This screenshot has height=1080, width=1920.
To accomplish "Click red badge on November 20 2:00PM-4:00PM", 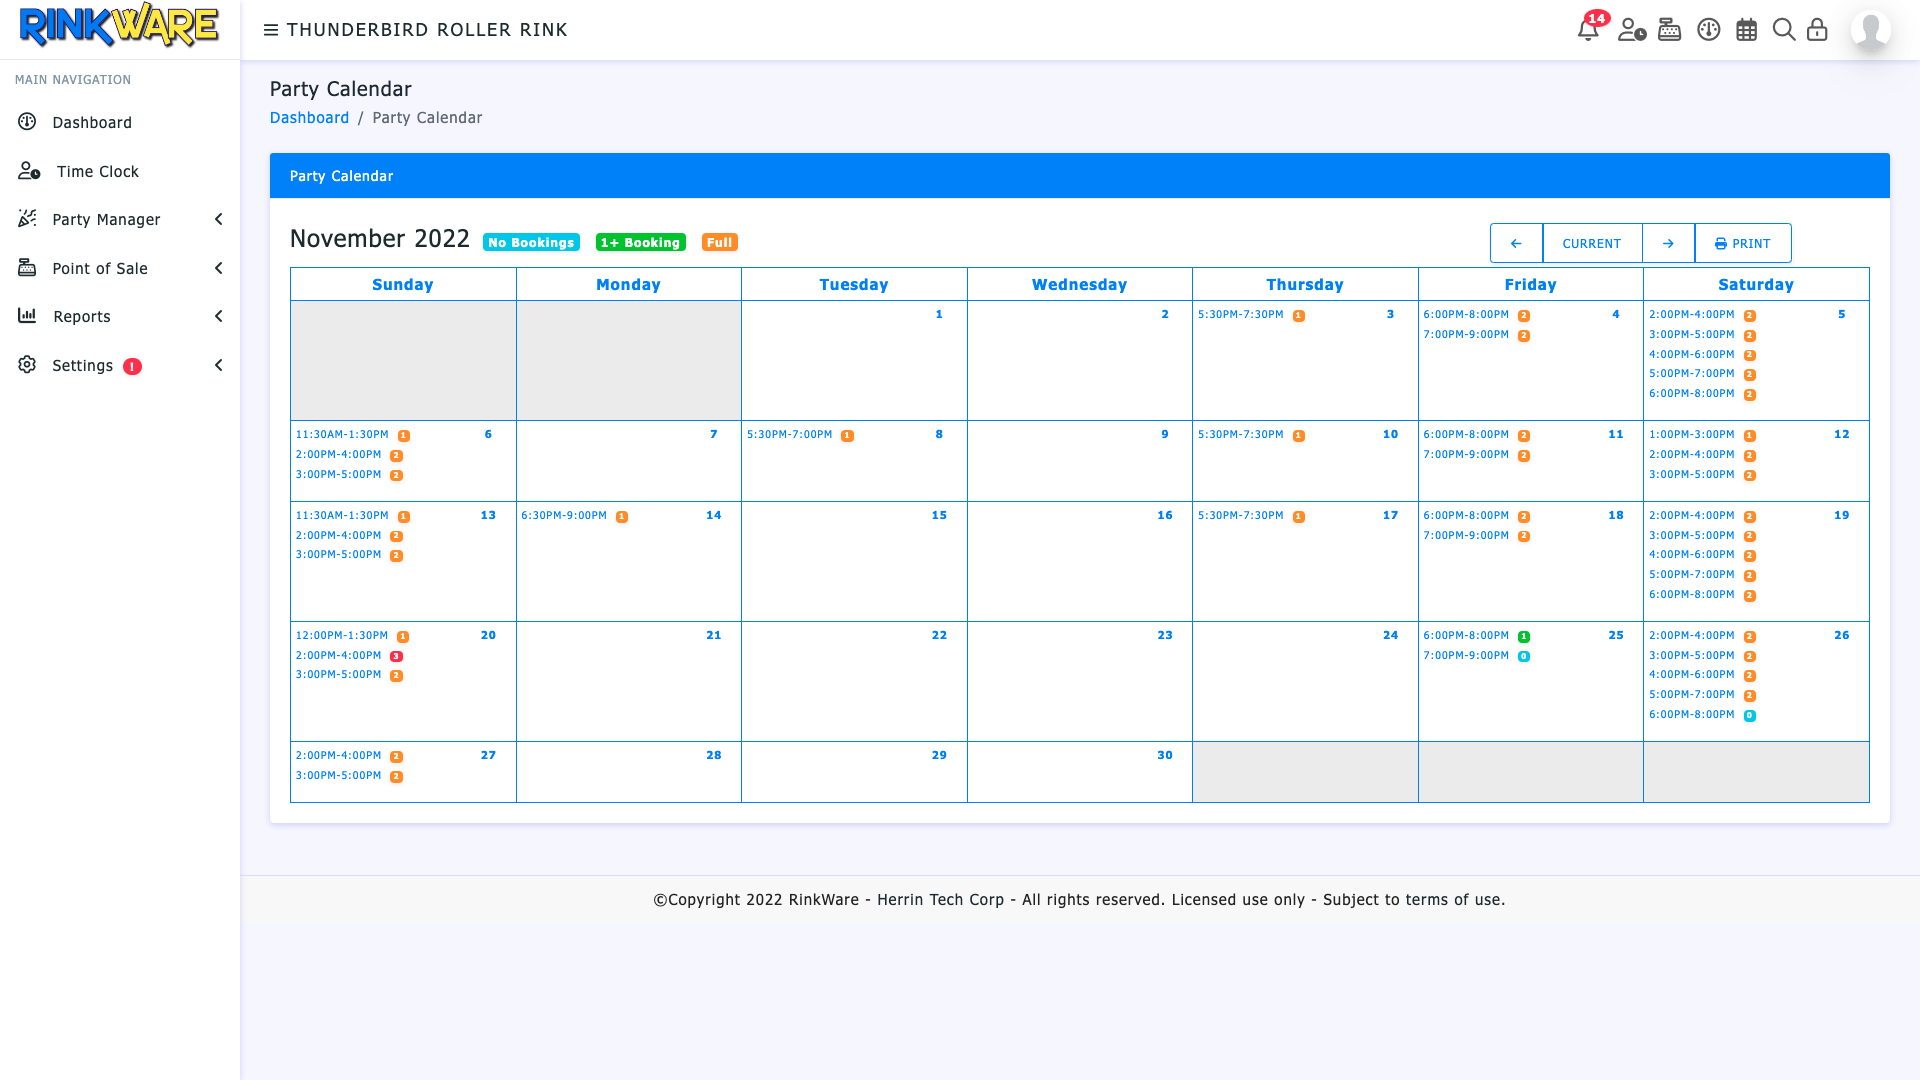I will pyautogui.click(x=396, y=657).
